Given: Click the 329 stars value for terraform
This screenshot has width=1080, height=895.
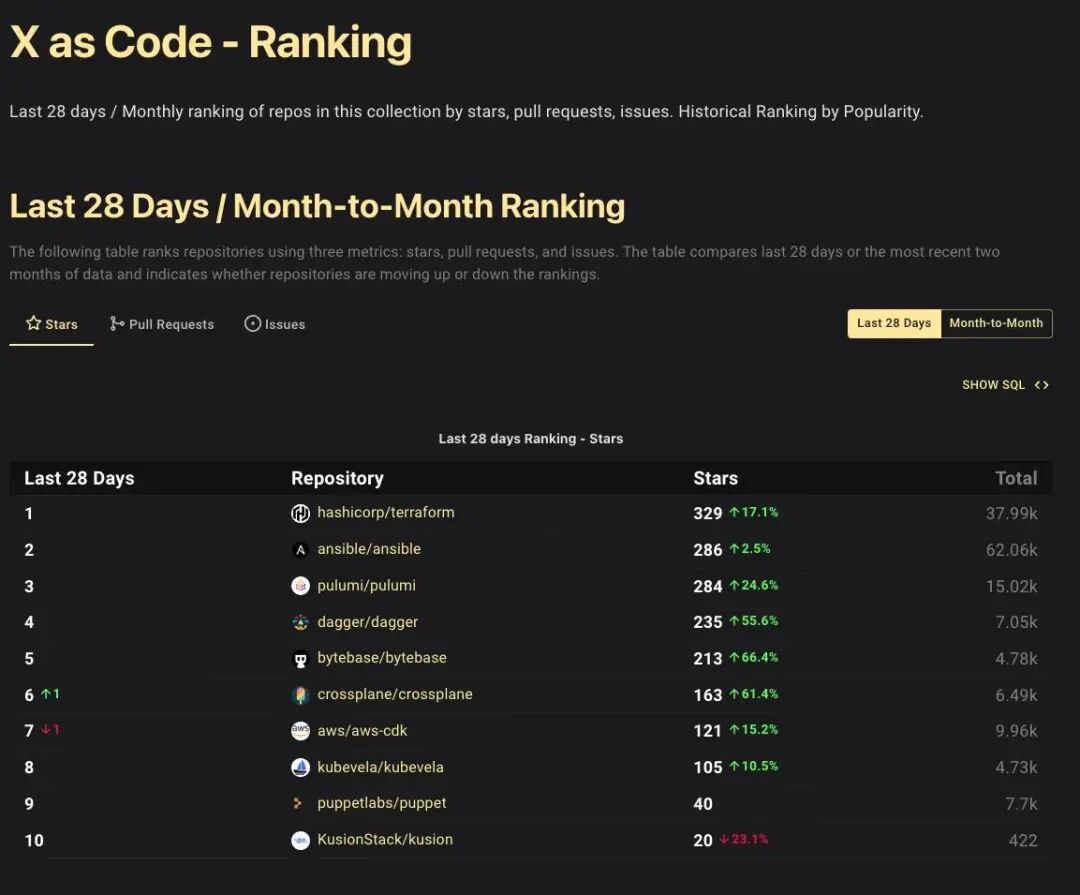Looking at the screenshot, I should [x=707, y=513].
